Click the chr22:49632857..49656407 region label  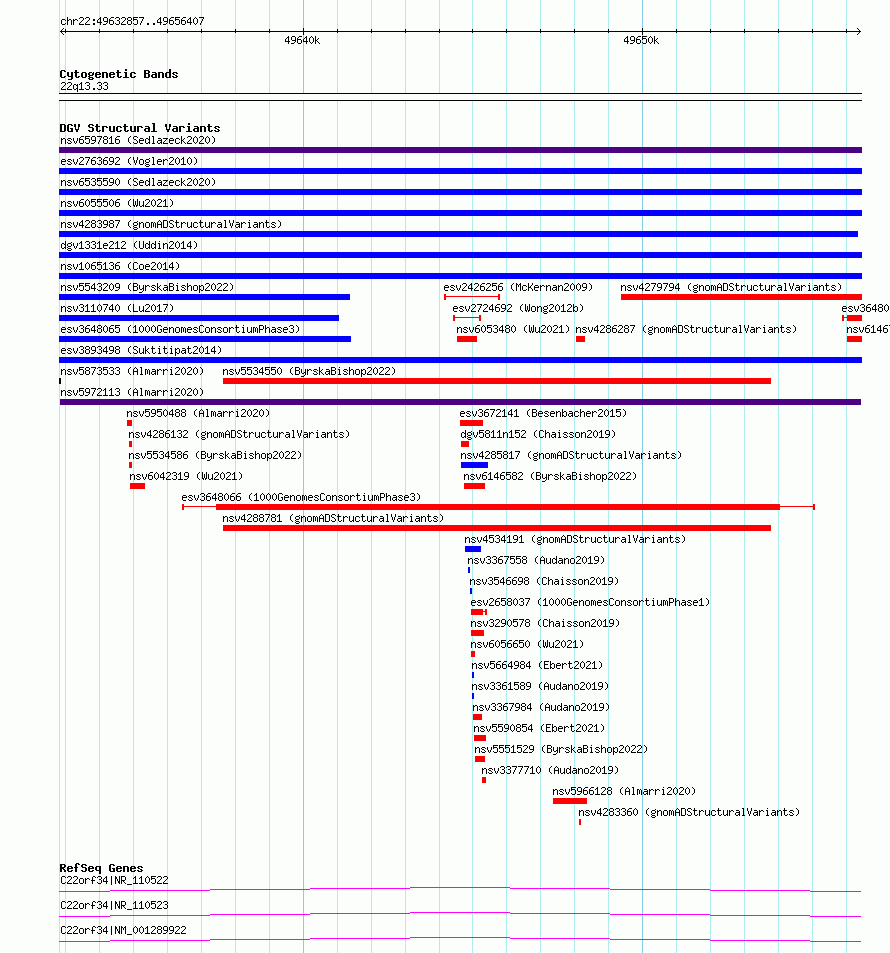coord(132,21)
